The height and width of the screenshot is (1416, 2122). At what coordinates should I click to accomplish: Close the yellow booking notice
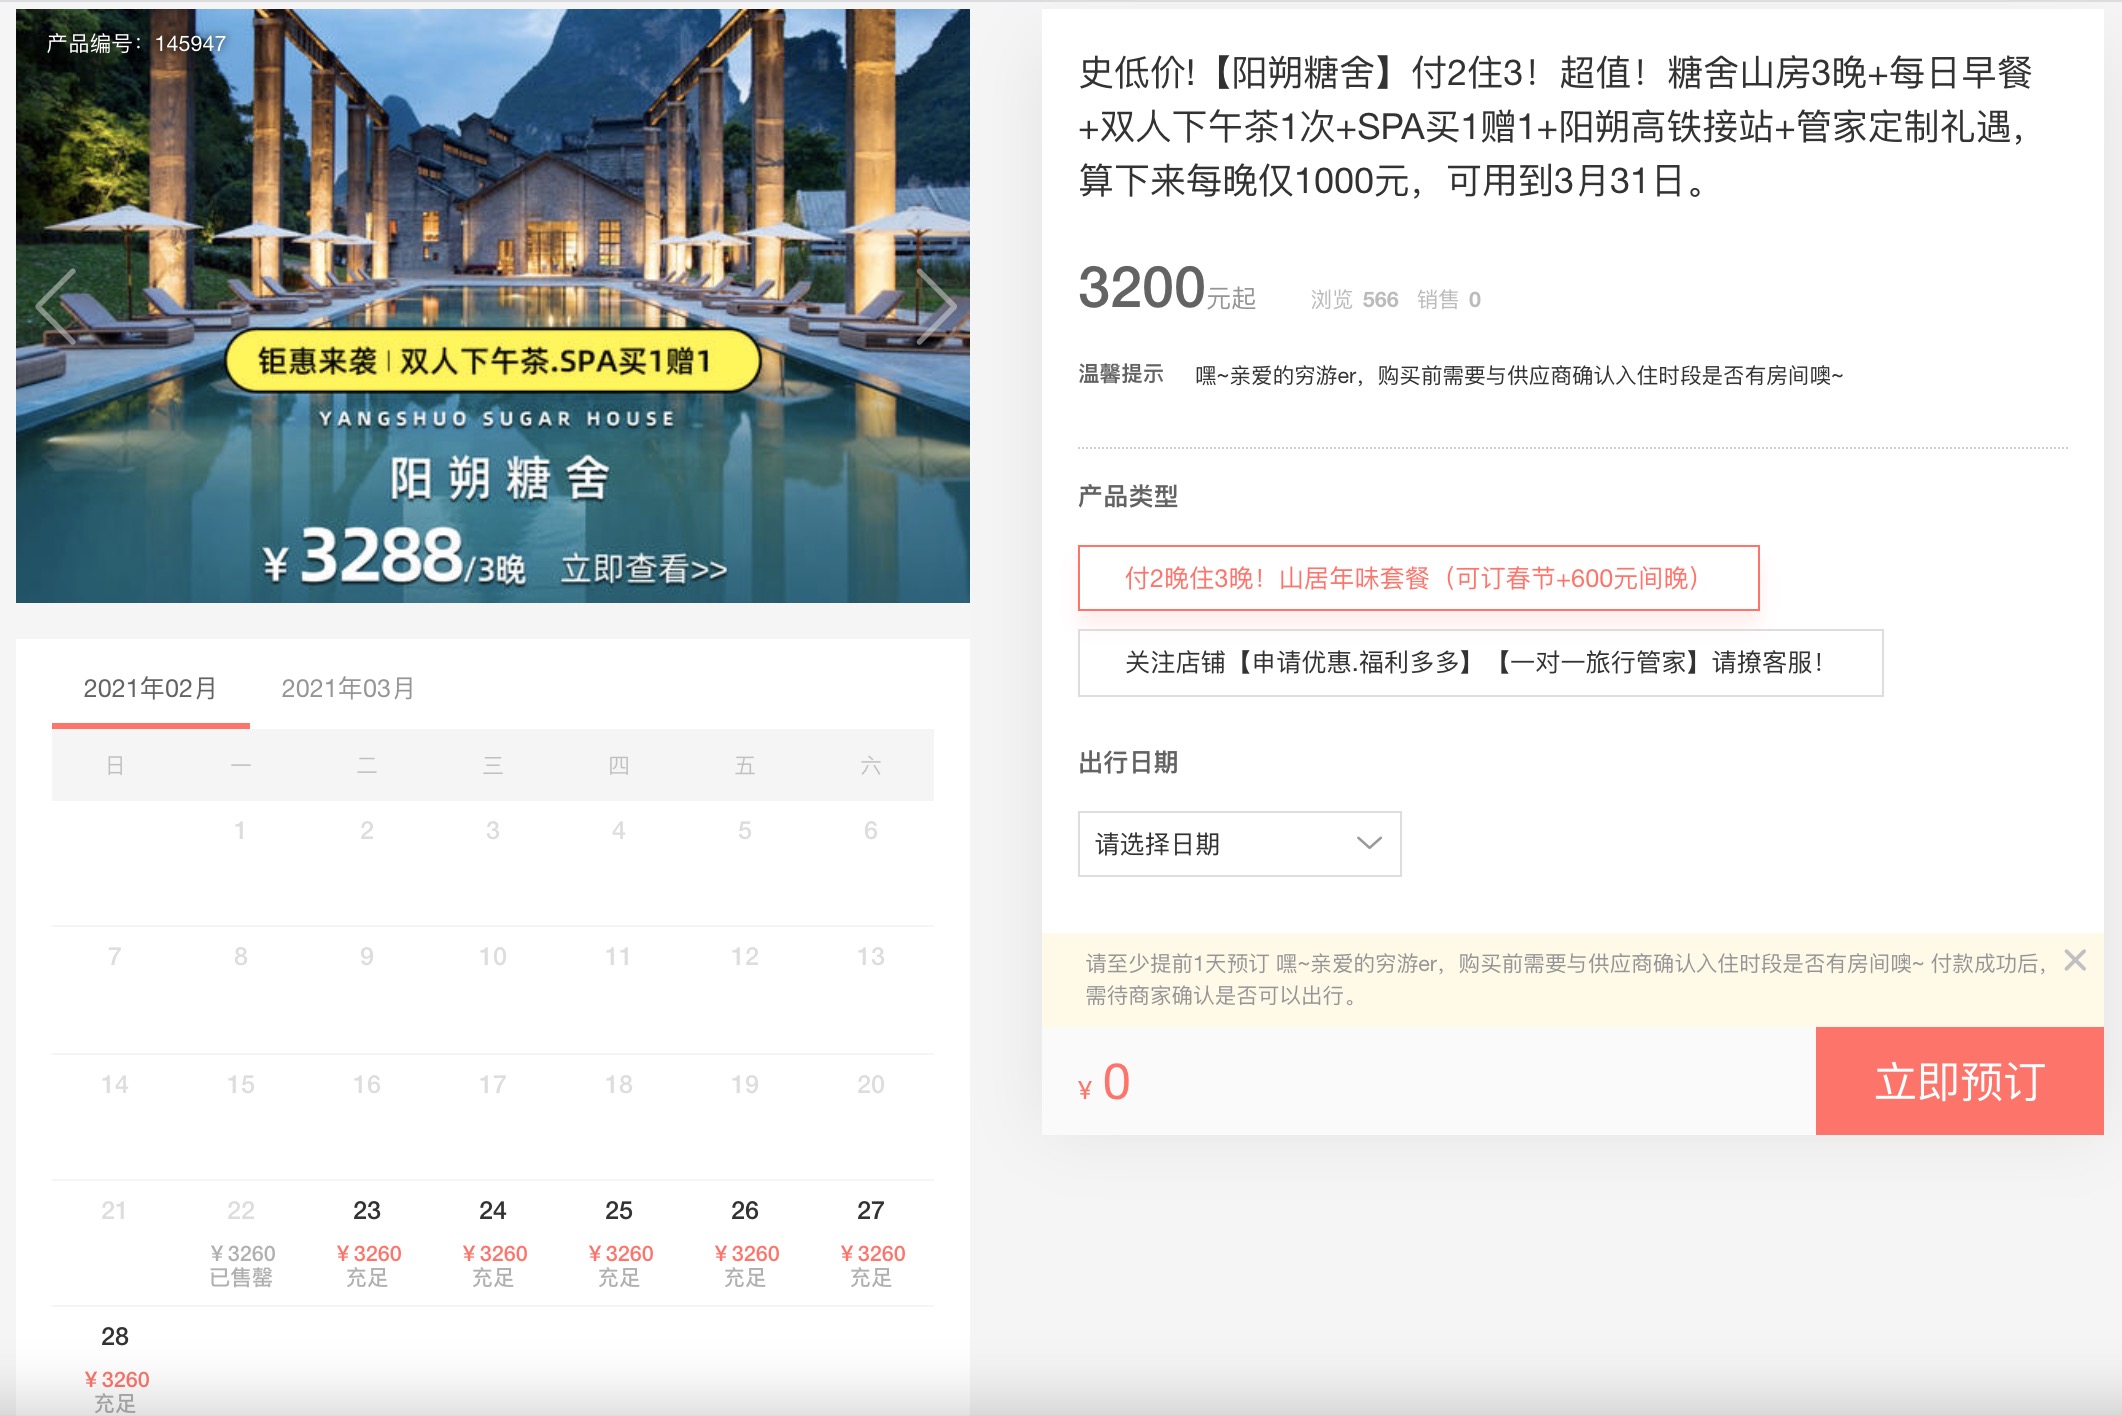tap(2075, 960)
